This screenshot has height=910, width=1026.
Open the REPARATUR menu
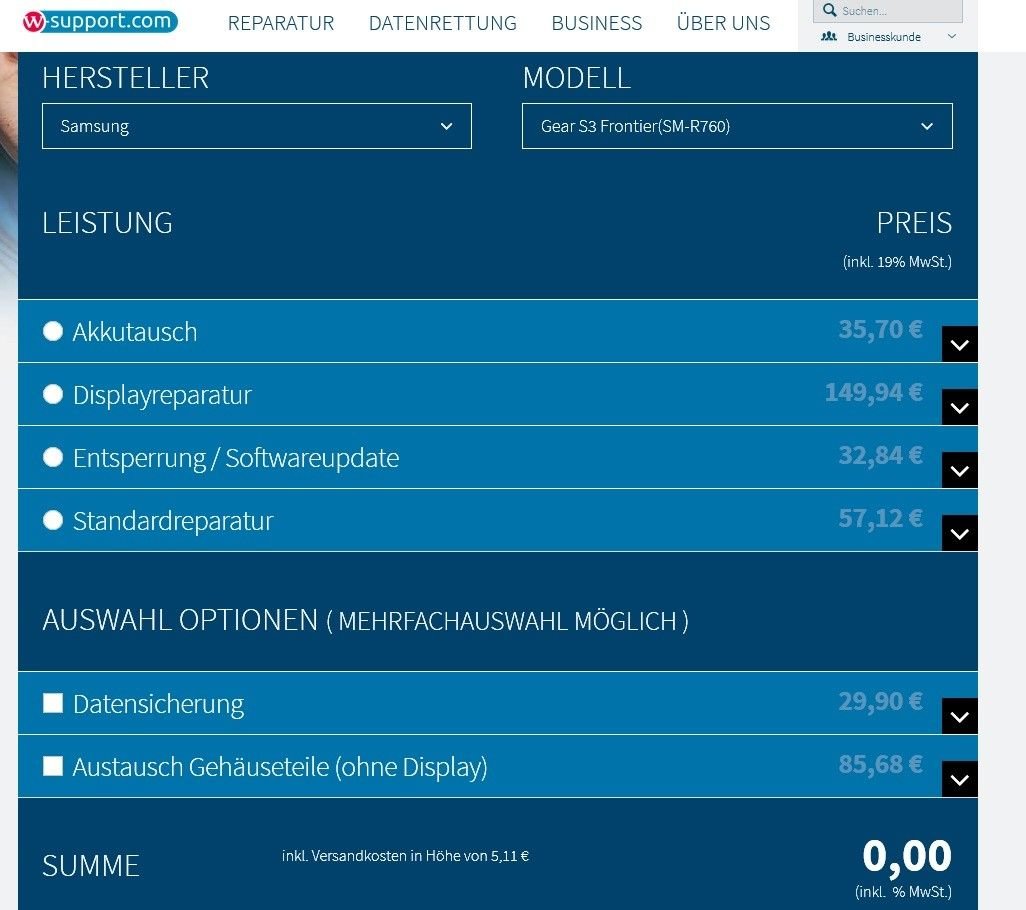pos(281,23)
